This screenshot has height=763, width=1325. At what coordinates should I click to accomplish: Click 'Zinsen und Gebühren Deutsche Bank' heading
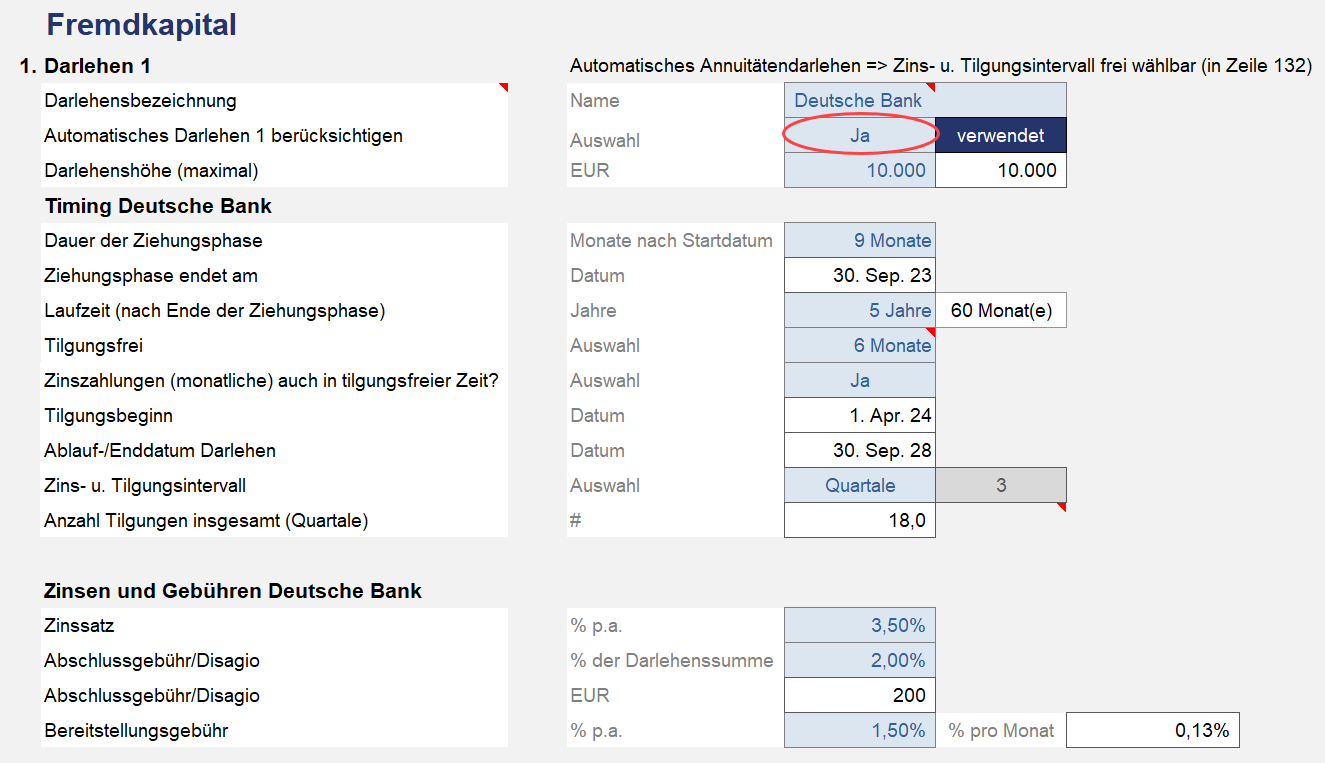233,591
